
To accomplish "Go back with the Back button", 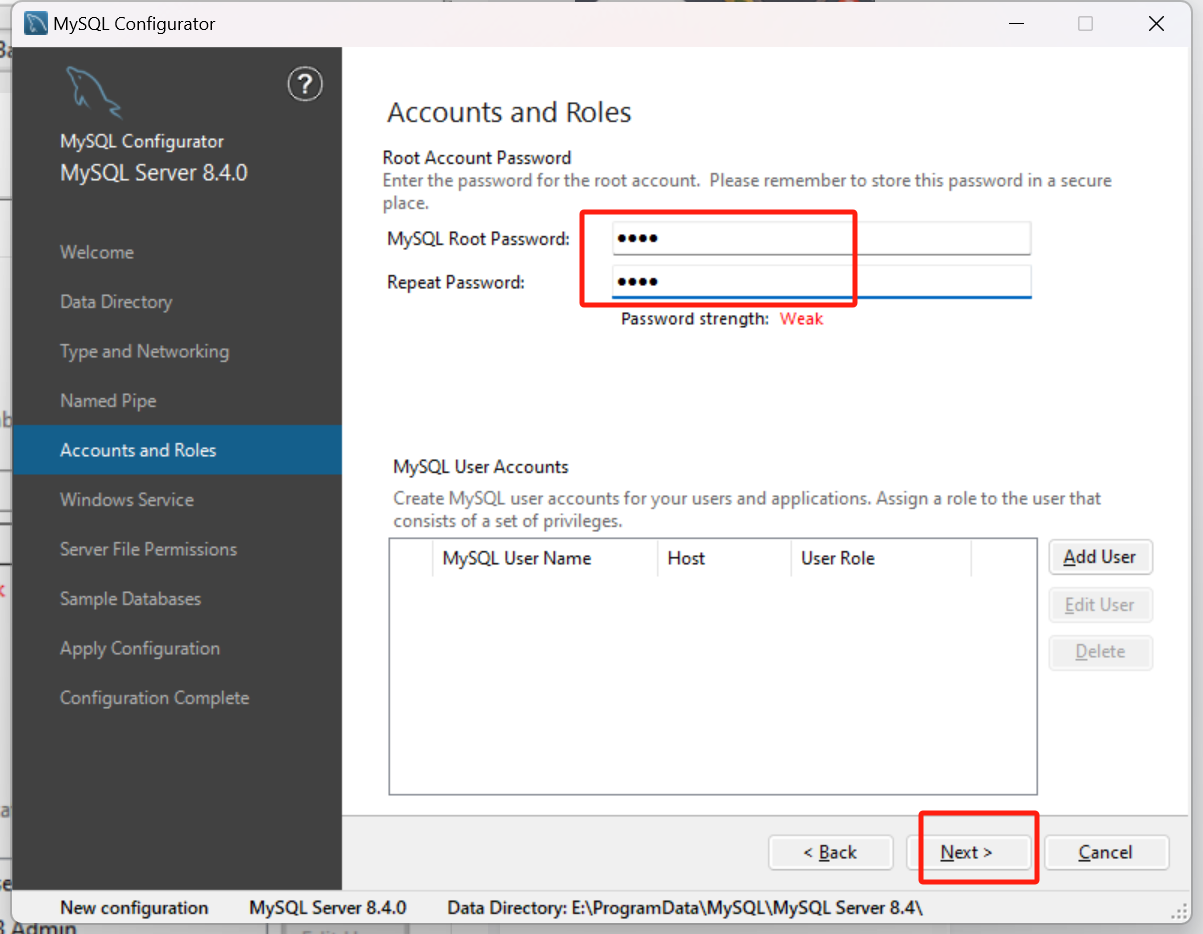I will [830, 852].
